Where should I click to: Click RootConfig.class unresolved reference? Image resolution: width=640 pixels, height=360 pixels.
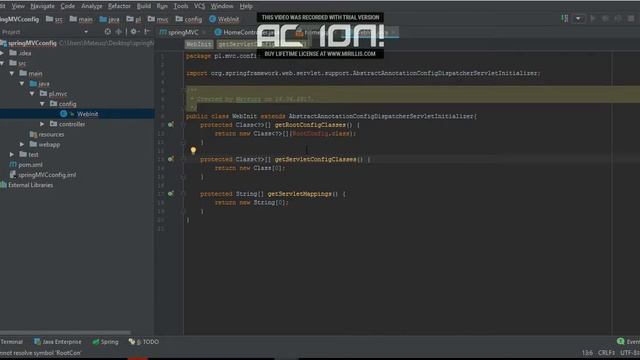[320, 133]
